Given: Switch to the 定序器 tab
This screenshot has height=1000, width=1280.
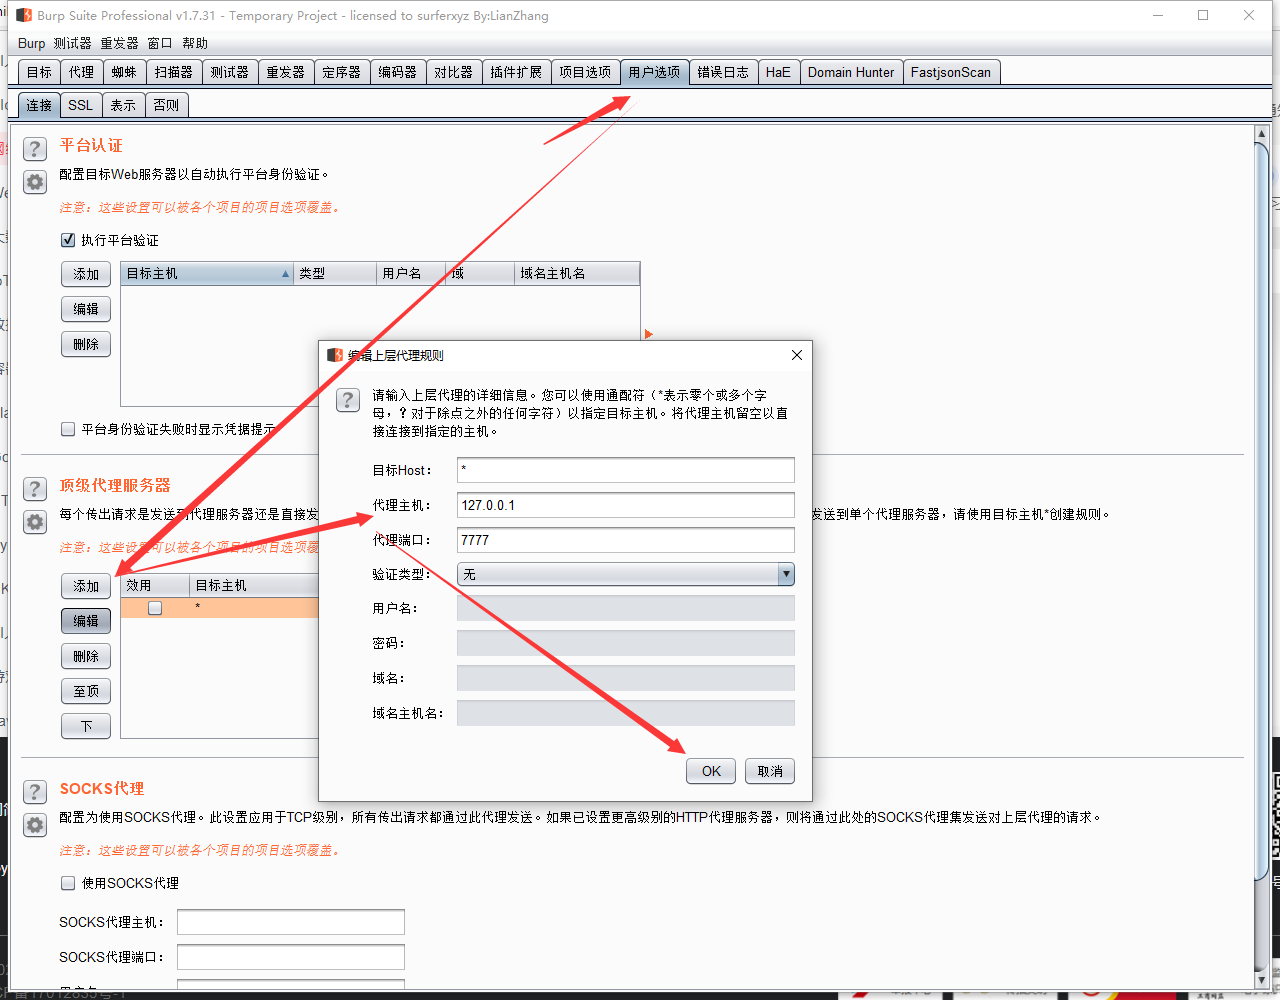Looking at the screenshot, I should 341,72.
